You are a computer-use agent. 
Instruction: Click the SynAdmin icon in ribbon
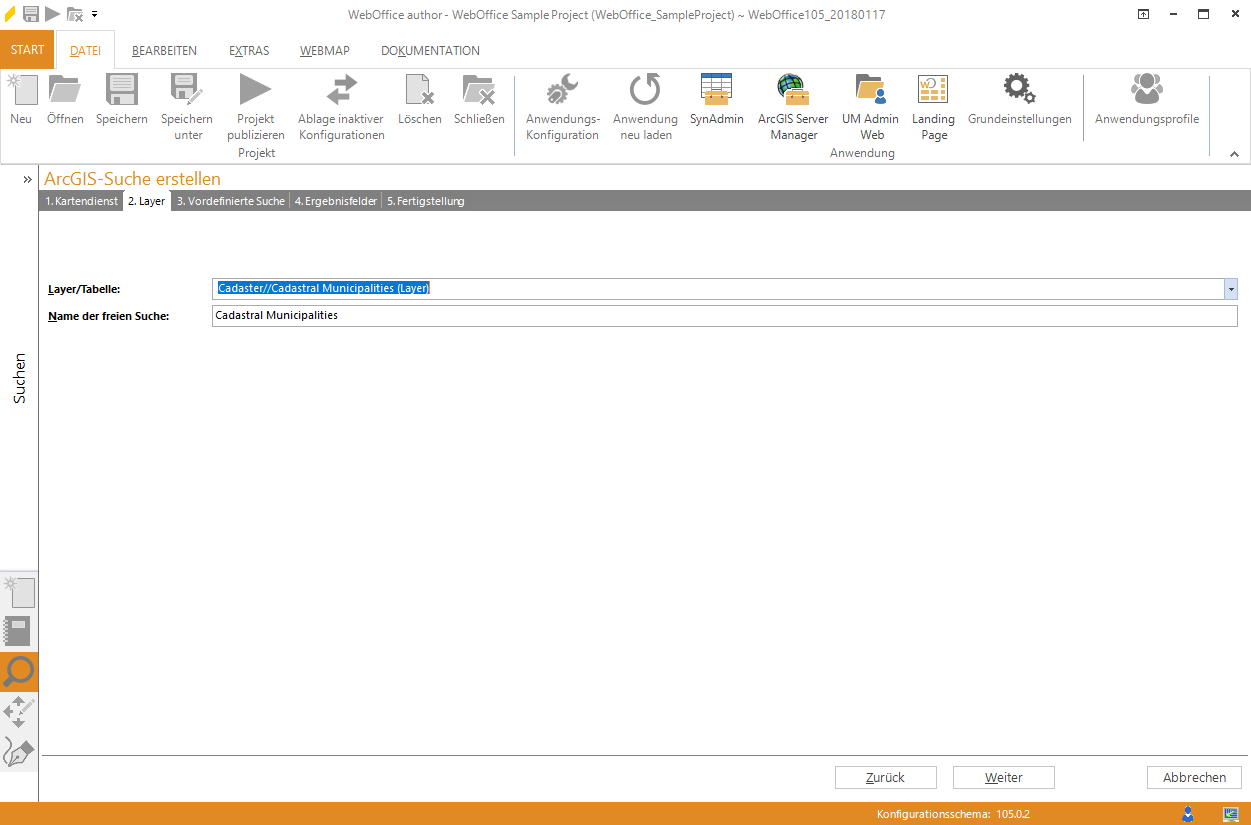(x=716, y=92)
